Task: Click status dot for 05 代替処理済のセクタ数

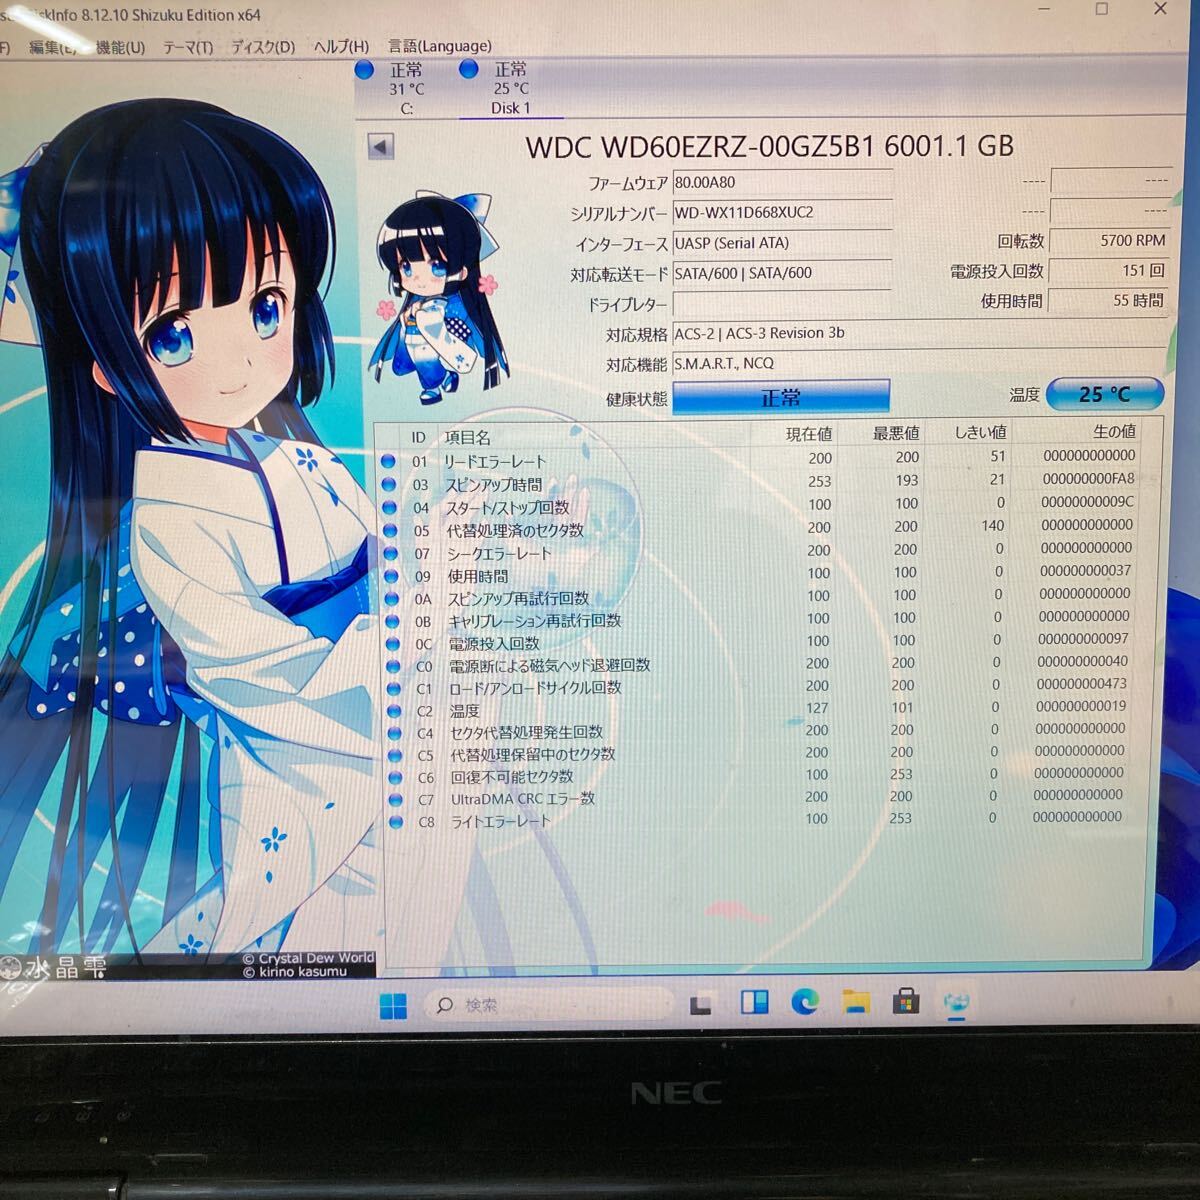Action: [390, 531]
